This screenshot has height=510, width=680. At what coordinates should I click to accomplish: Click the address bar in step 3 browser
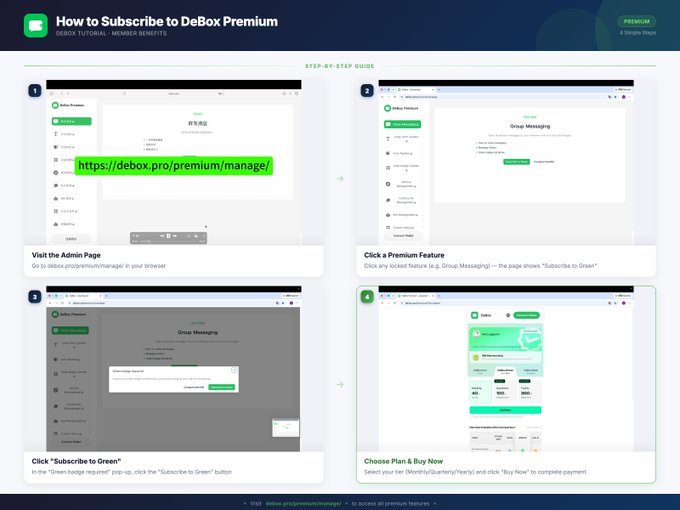click(x=171, y=303)
